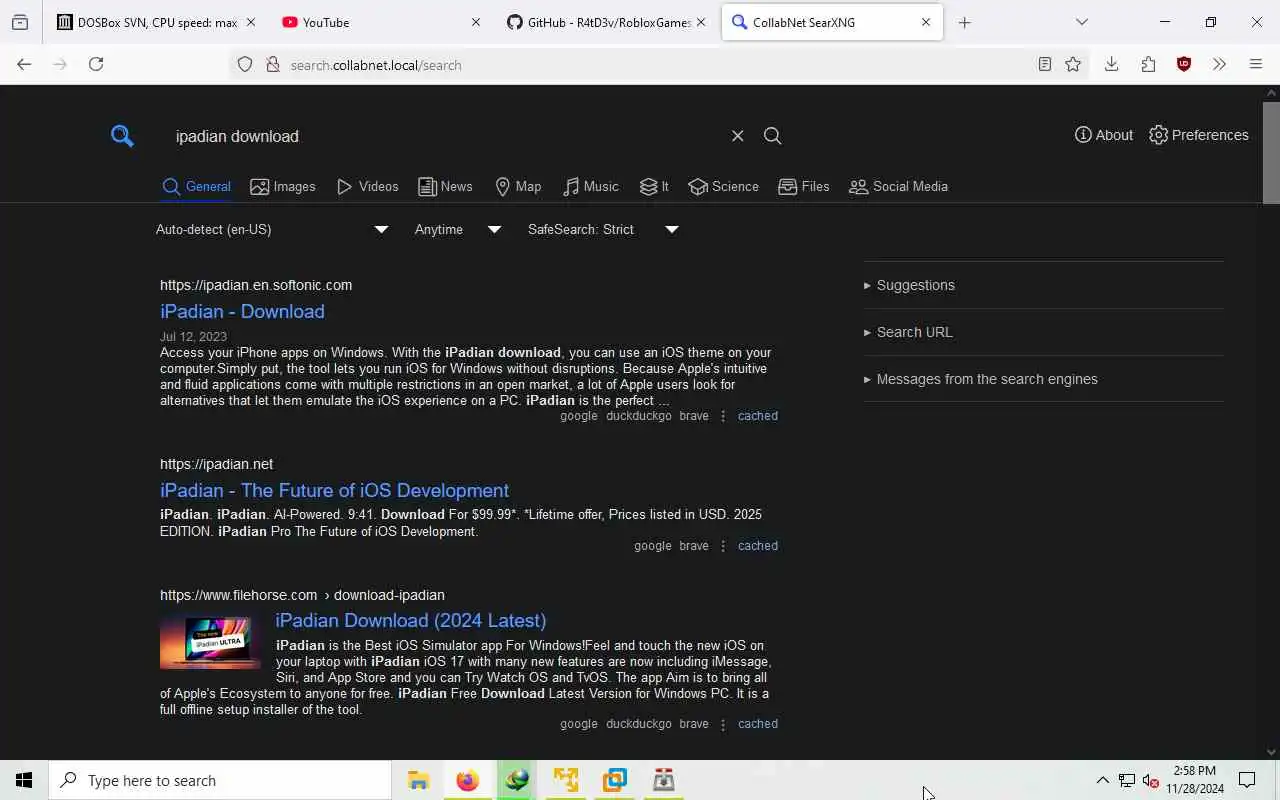1280x800 pixels.
Task: Open iPadian Download (2024 Latest) result
Action: click(411, 620)
